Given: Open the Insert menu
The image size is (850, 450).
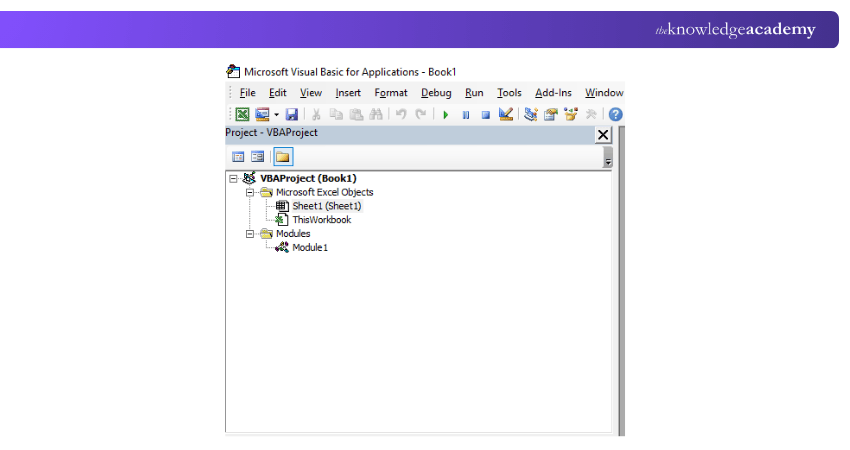Looking at the screenshot, I should 348,93.
